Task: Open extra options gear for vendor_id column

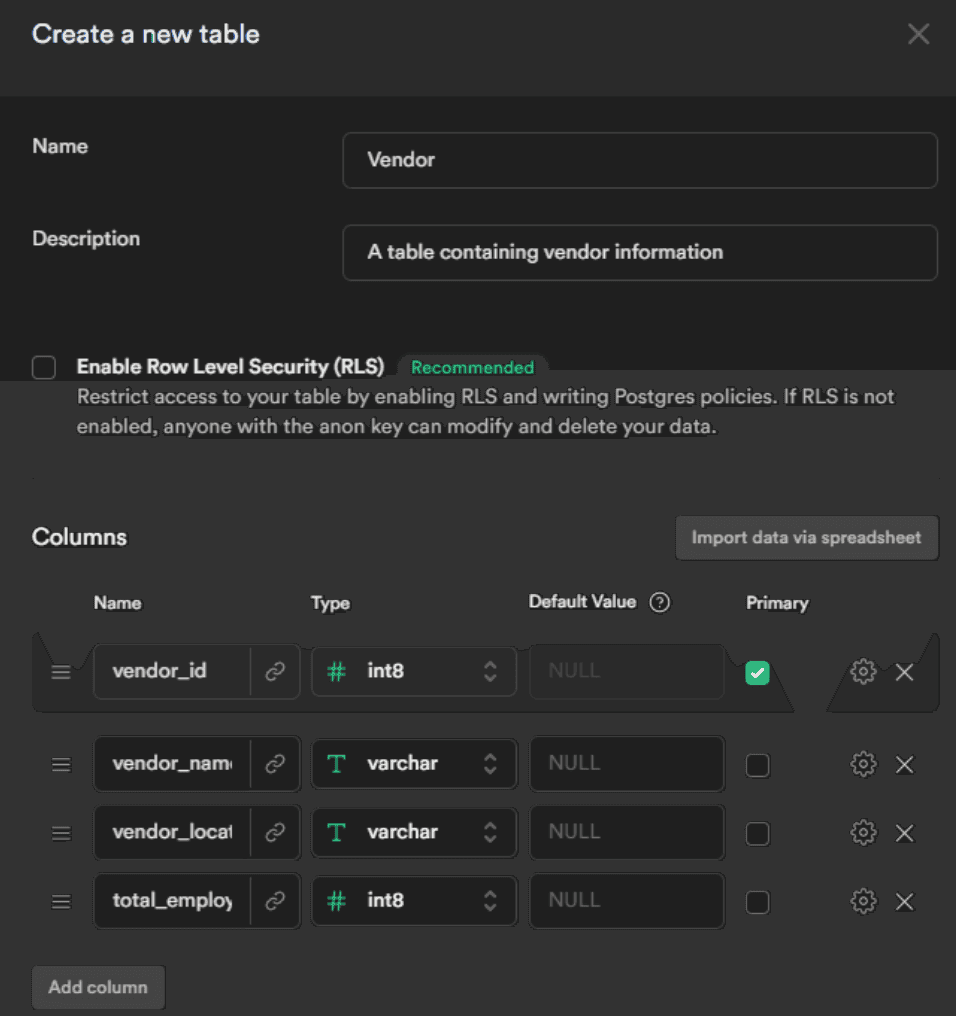Action: (862, 671)
